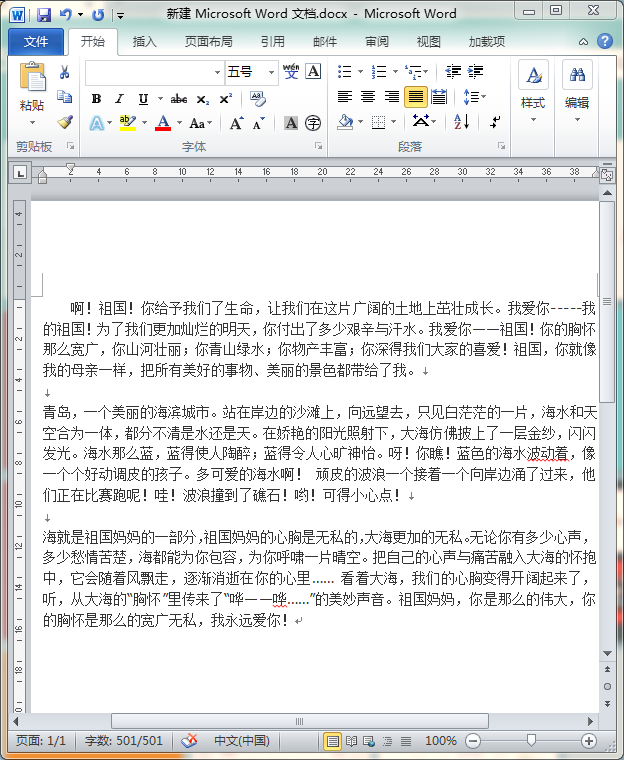Click the Copy icon

click(x=64, y=96)
